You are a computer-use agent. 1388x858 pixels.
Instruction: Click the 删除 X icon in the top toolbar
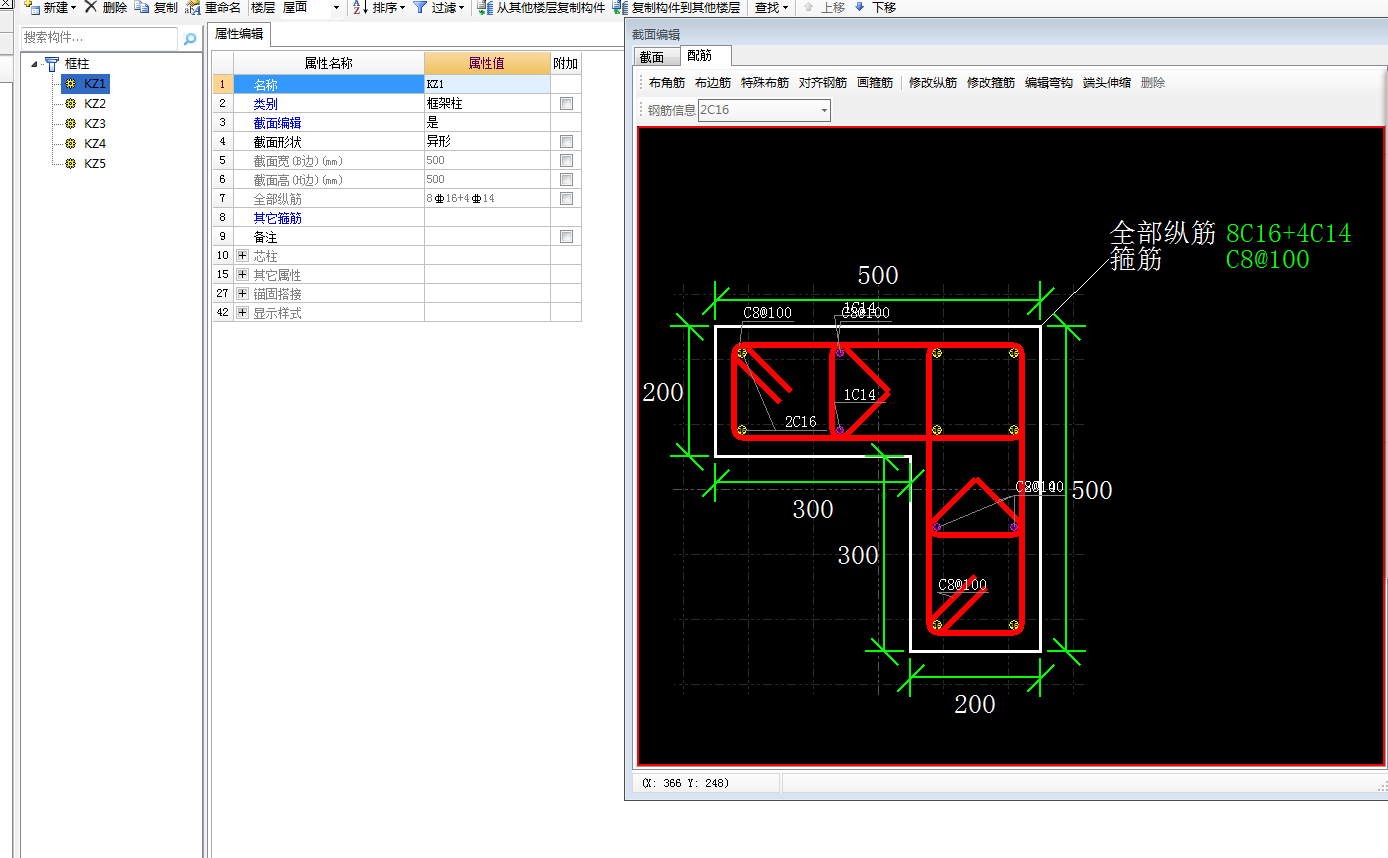tap(90, 7)
